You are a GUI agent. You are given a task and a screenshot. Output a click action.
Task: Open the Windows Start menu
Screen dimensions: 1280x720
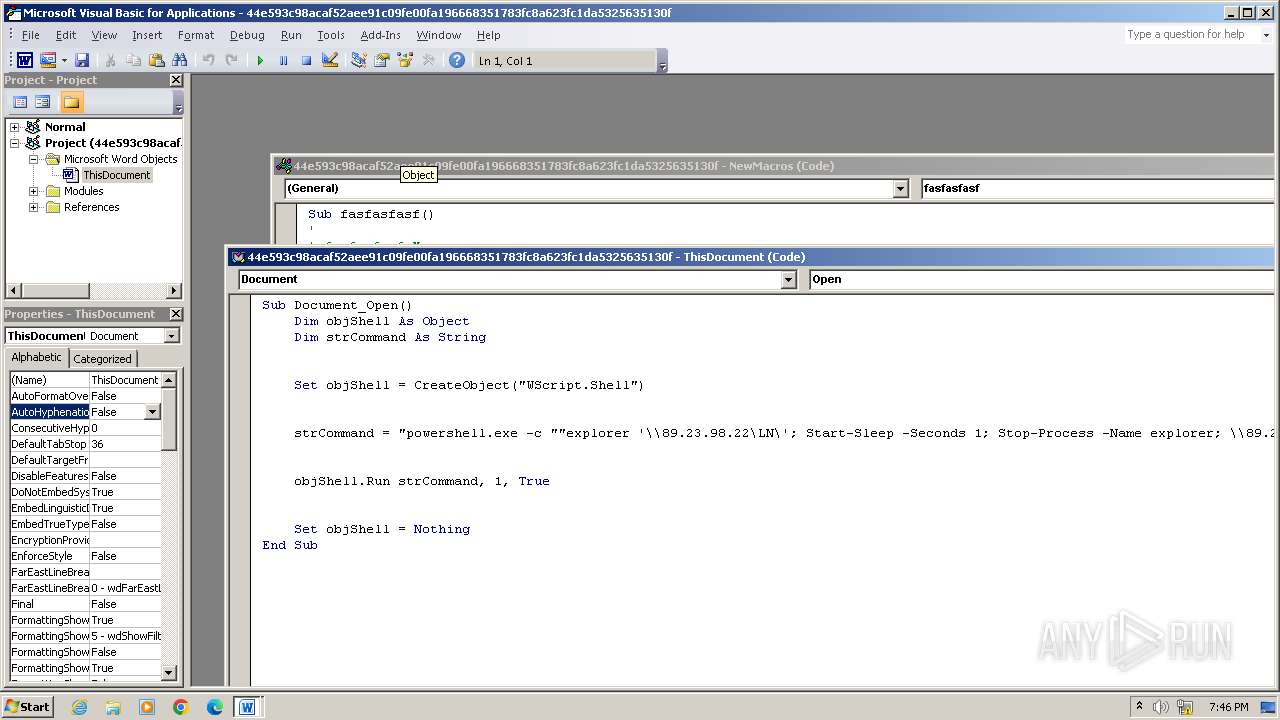[x=28, y=706]
